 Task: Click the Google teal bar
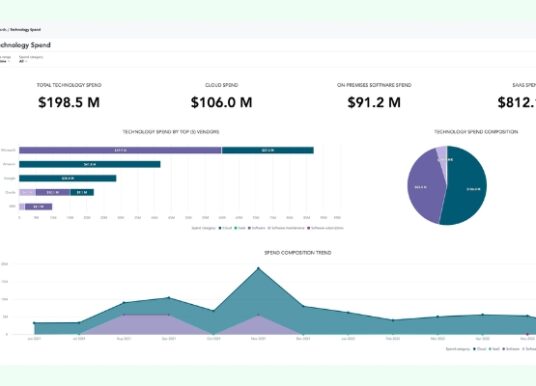(68, 178)
